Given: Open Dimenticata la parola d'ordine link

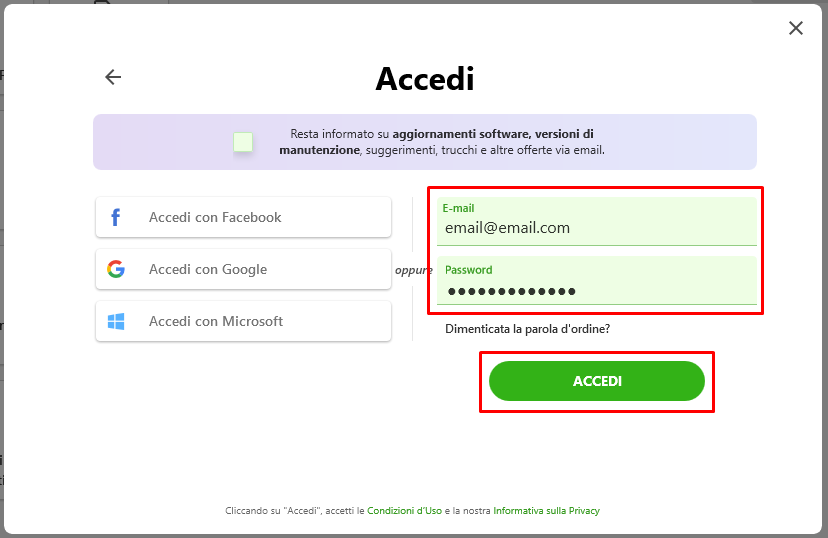Looking at the screenshot, I should point(528,329).
